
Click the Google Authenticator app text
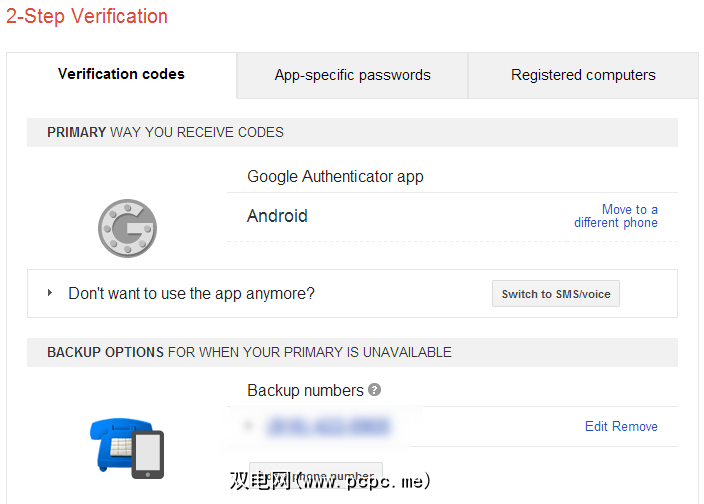(x=335, y=176)
